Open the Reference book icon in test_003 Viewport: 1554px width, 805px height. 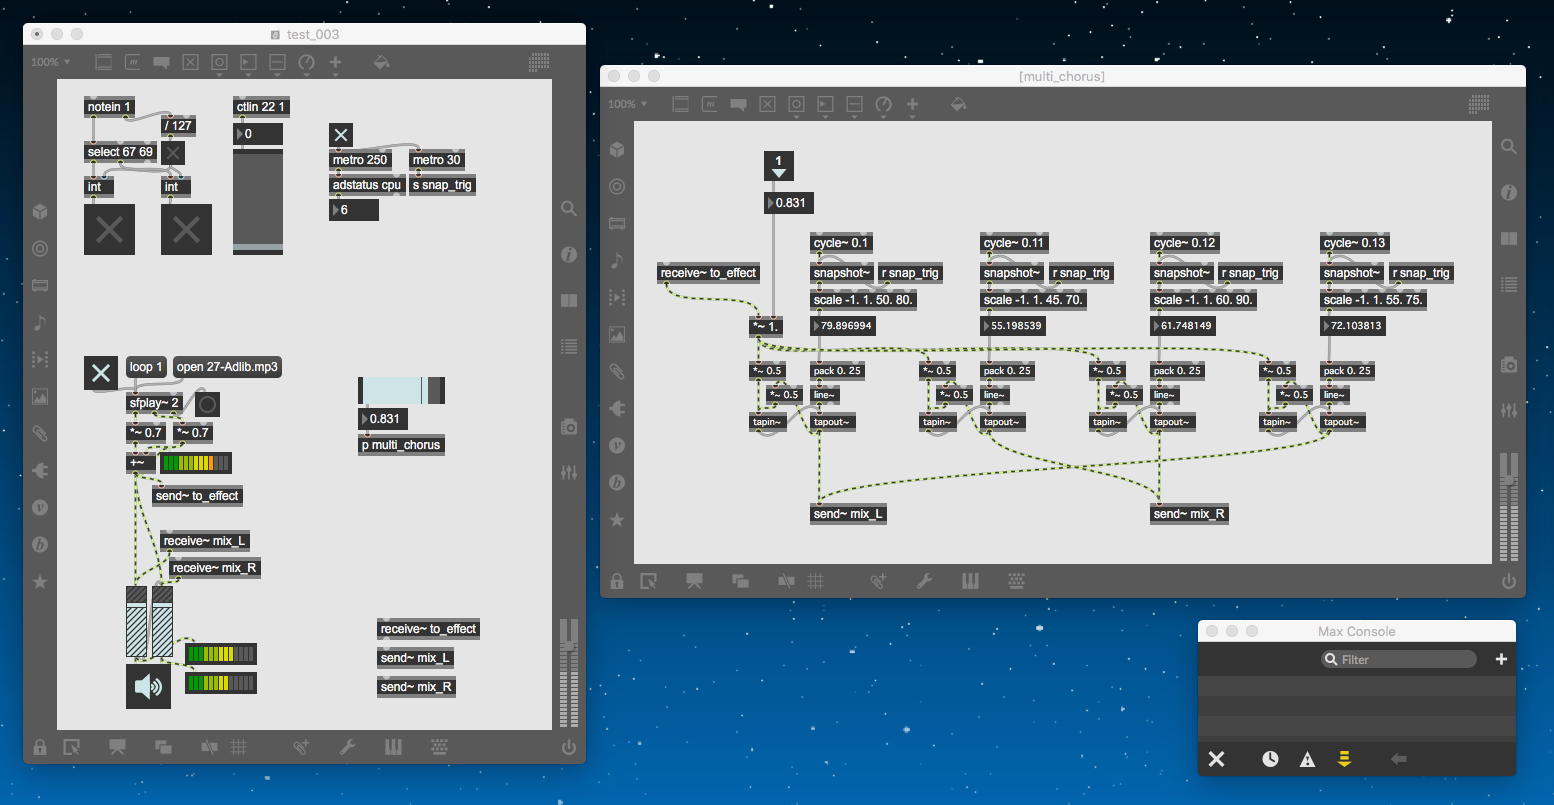coord(569,300)
